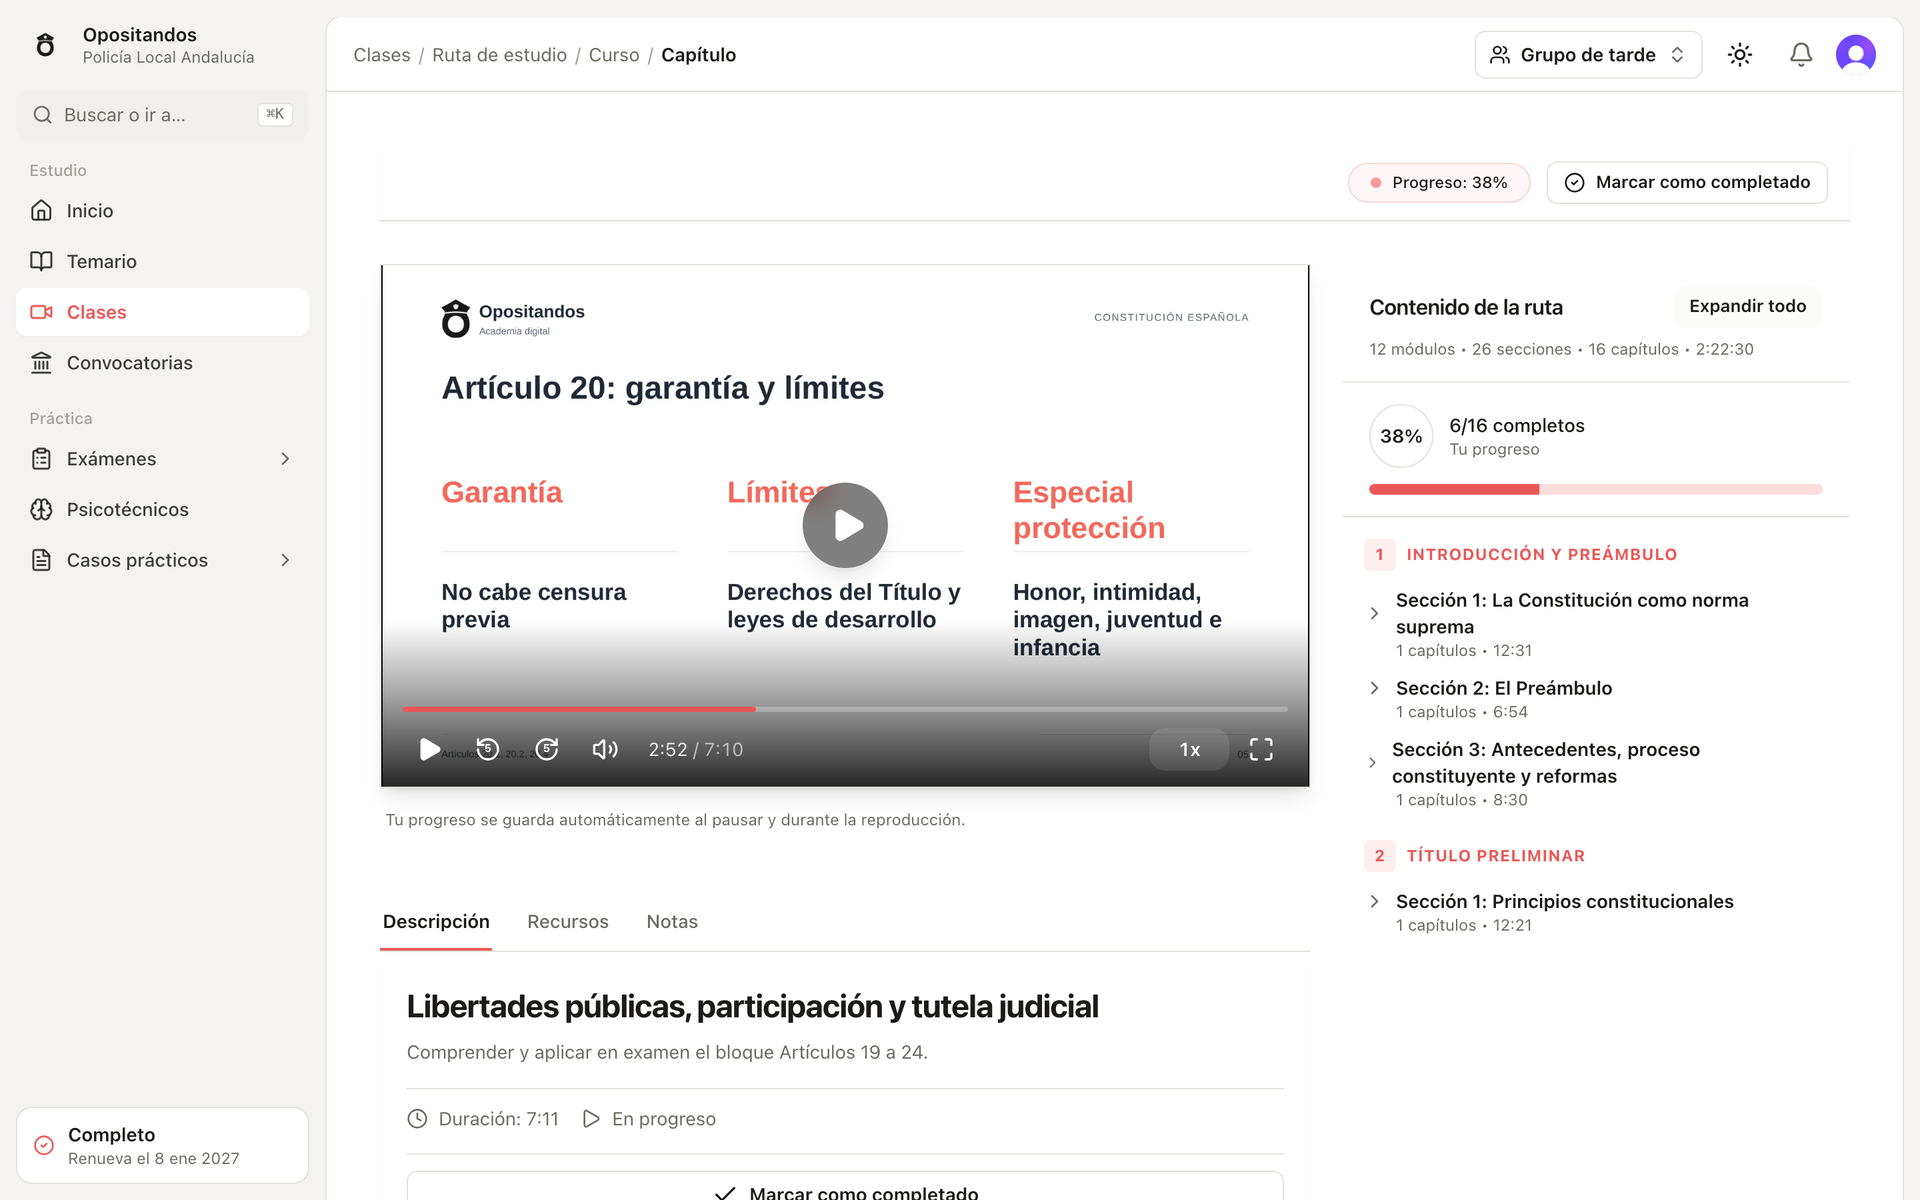Switch to the Recursos tab
1920x1200 pixels.
tap(568, 921)
